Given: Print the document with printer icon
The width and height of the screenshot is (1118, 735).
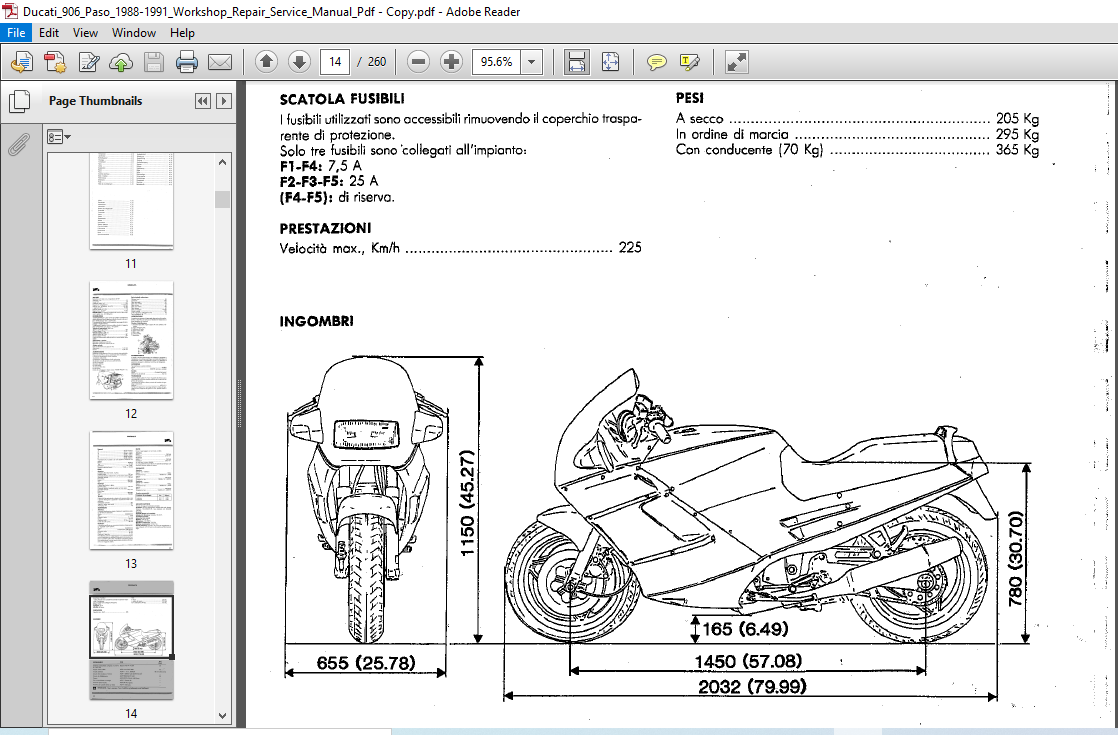Looking at the screenshot, I should (x=186, y=62).
